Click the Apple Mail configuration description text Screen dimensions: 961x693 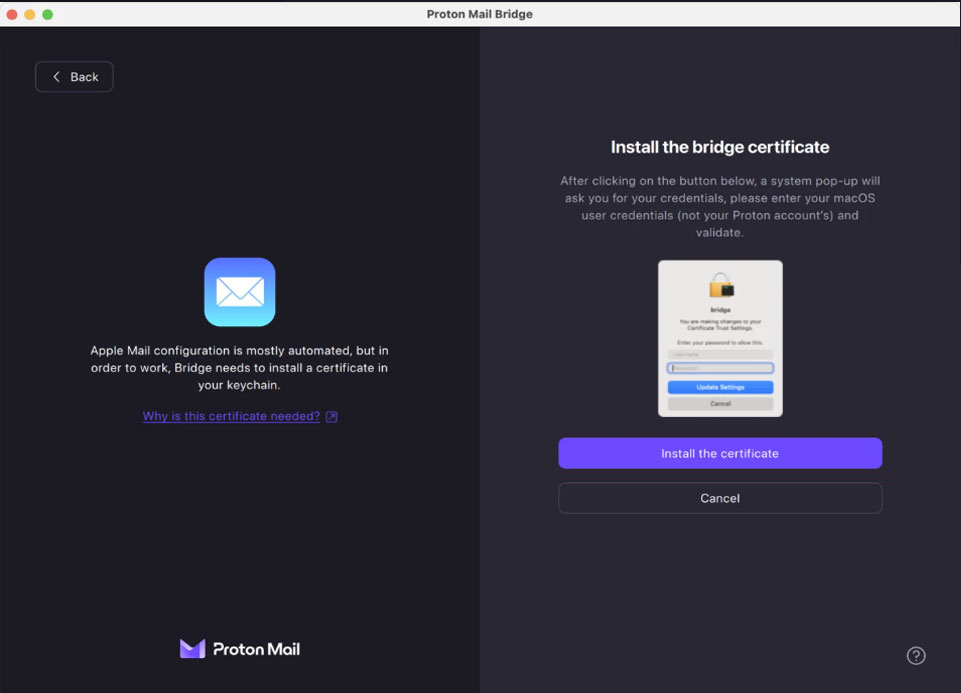click(240, 368)
